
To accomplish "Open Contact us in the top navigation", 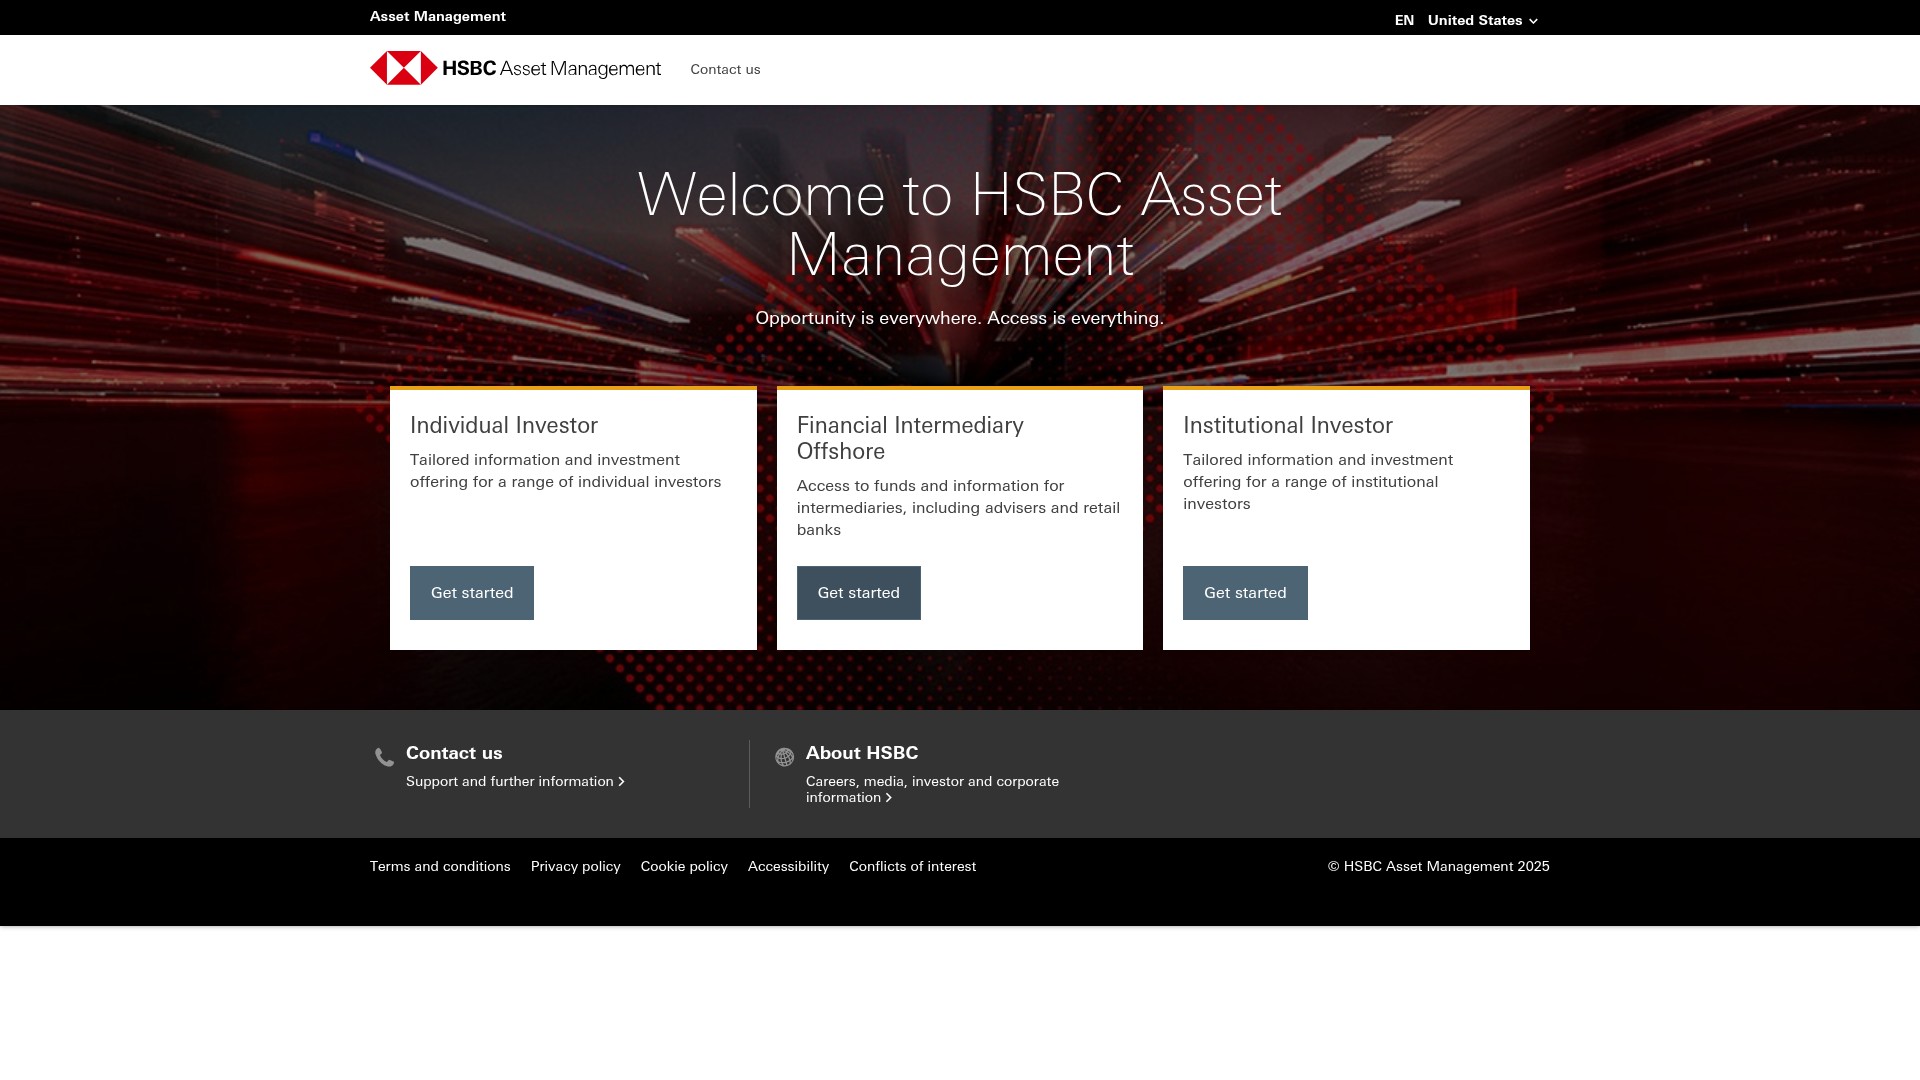I will pyautogui.click(x=725, y=69).
